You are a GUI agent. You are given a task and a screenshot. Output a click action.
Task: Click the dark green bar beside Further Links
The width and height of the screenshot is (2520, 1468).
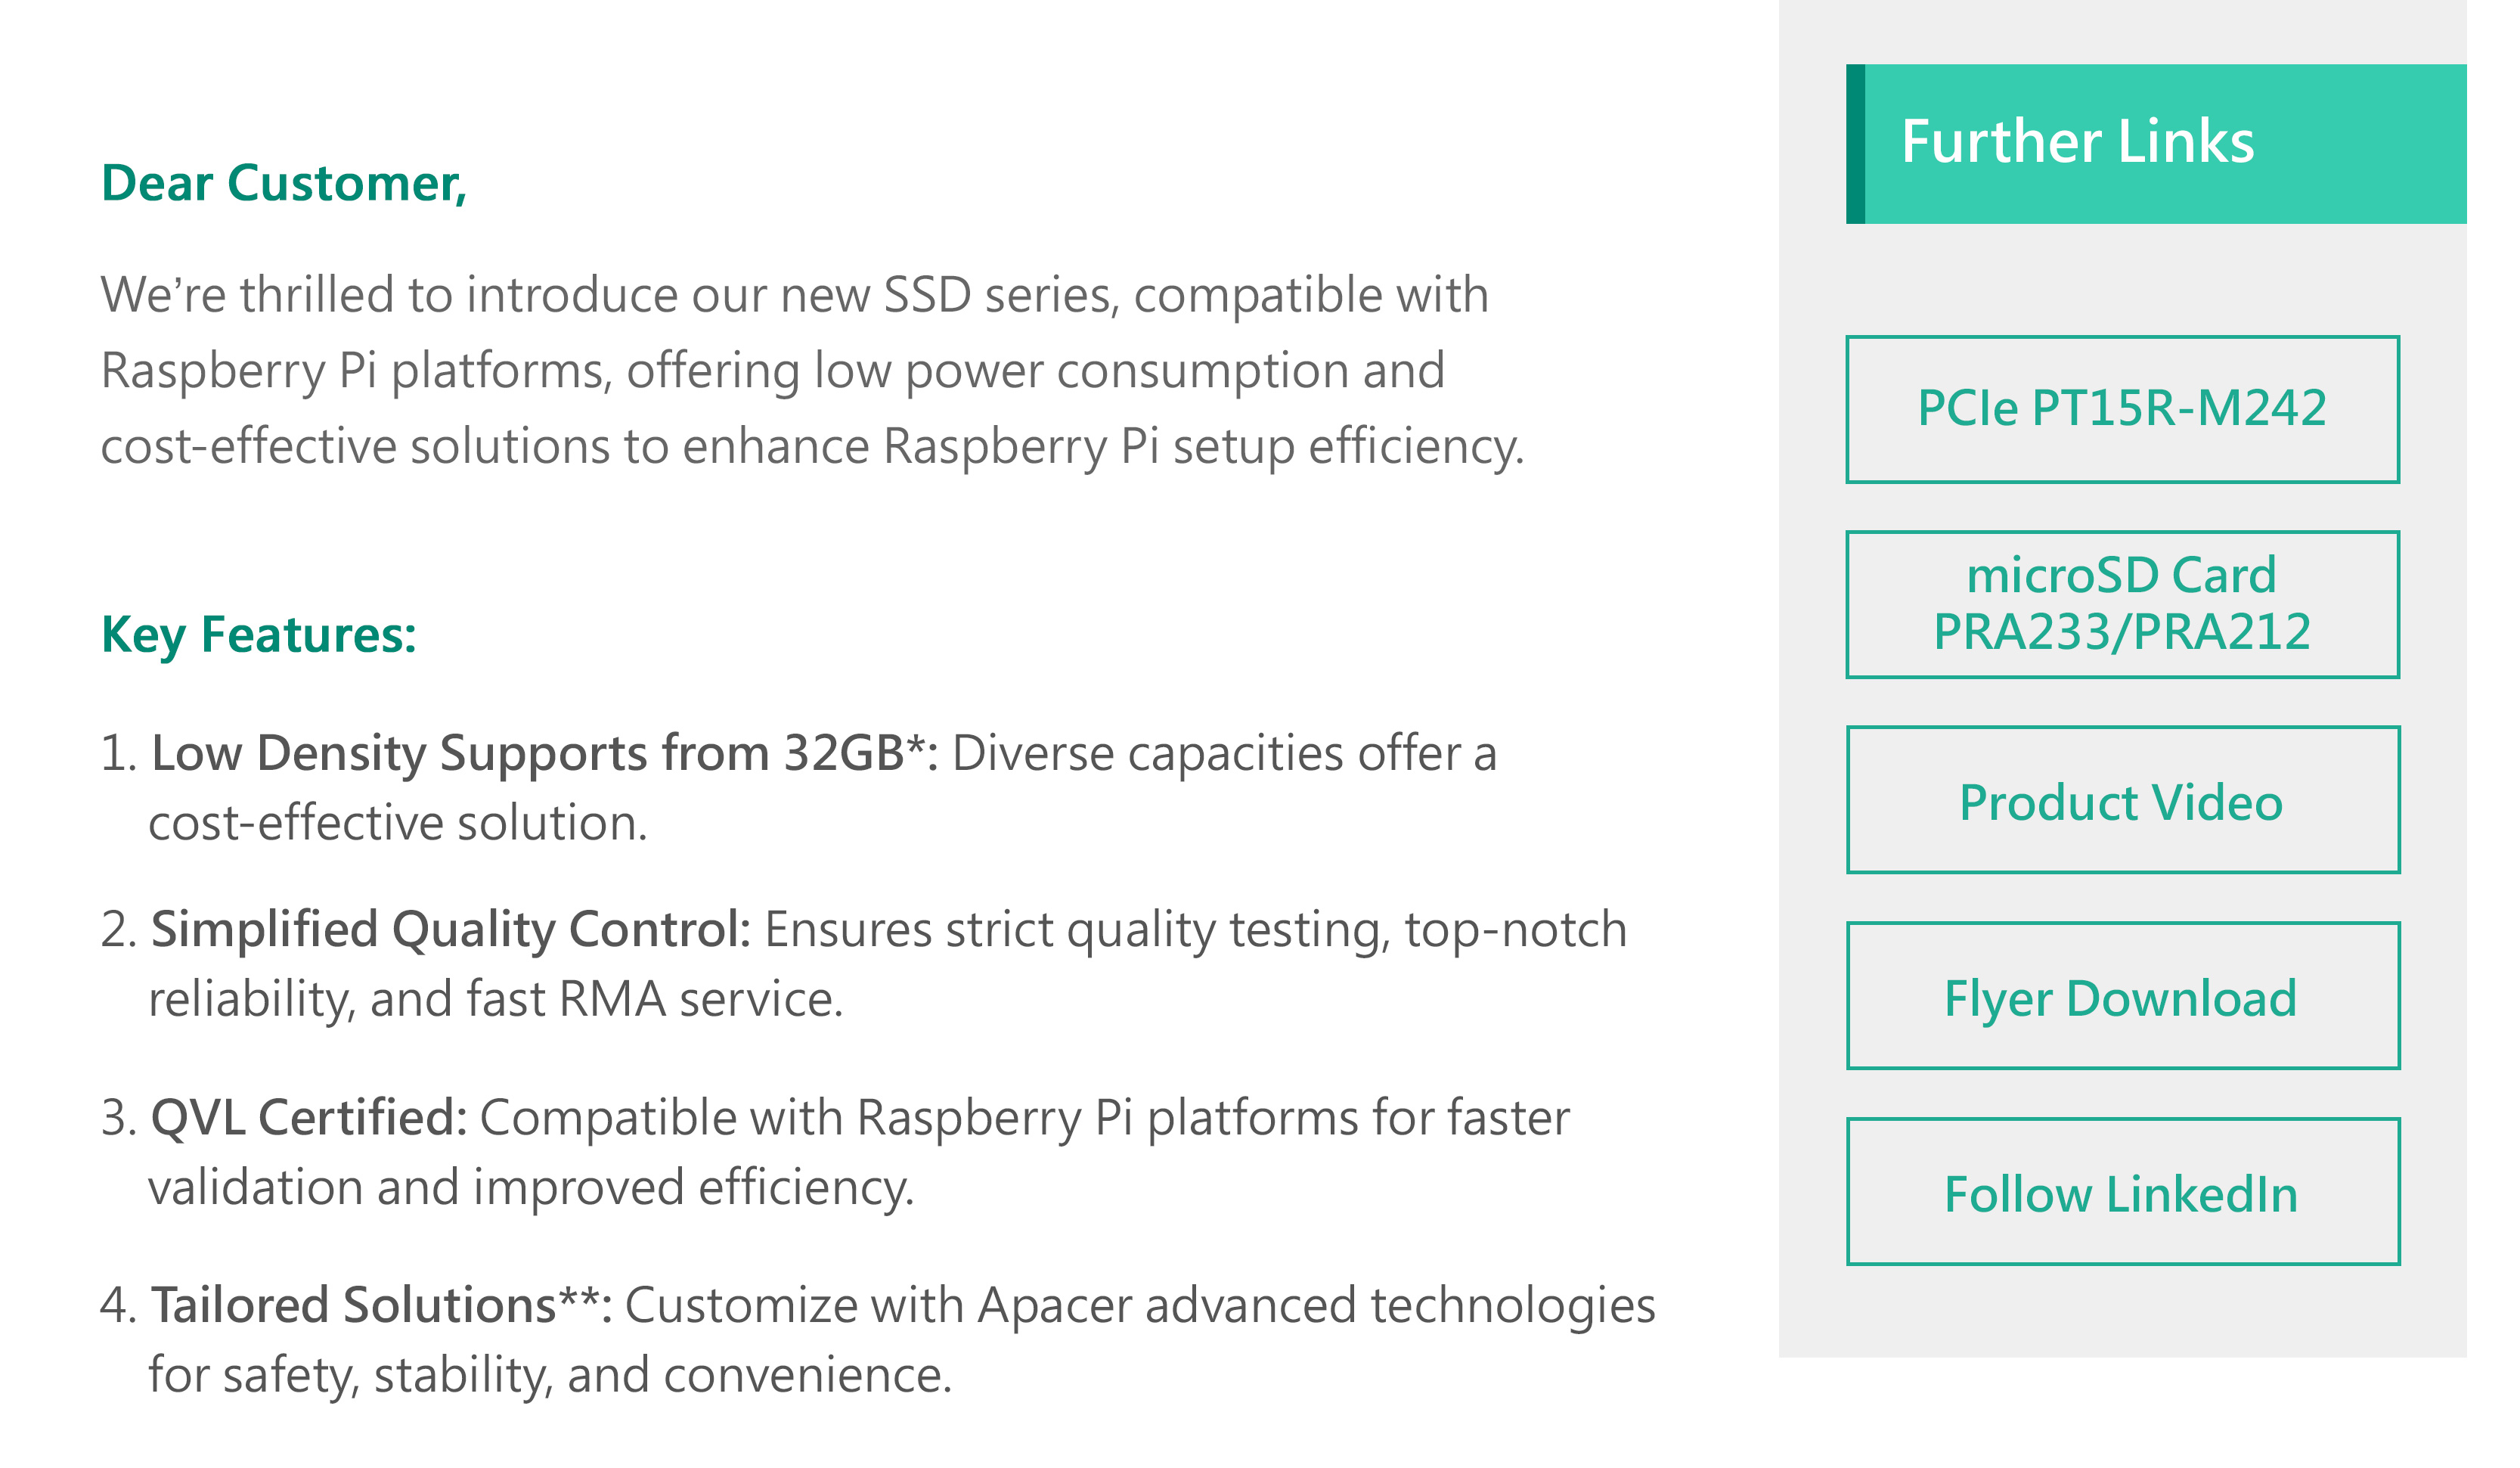click(1855, 143)
